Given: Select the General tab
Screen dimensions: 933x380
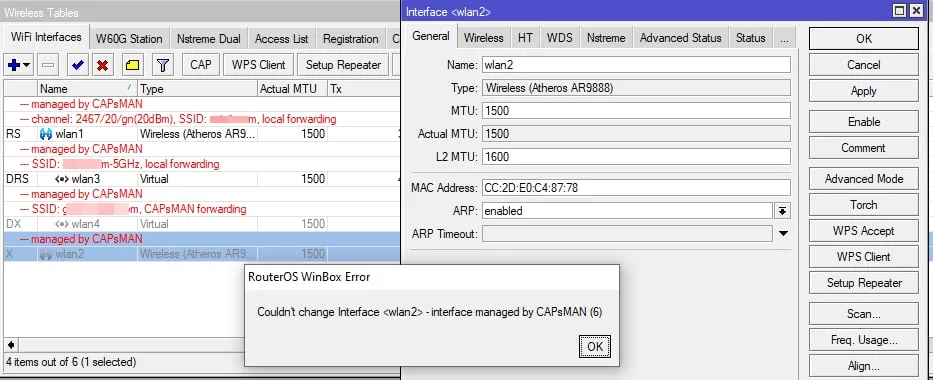Looking at the screenshot, I should coord(431,36).
